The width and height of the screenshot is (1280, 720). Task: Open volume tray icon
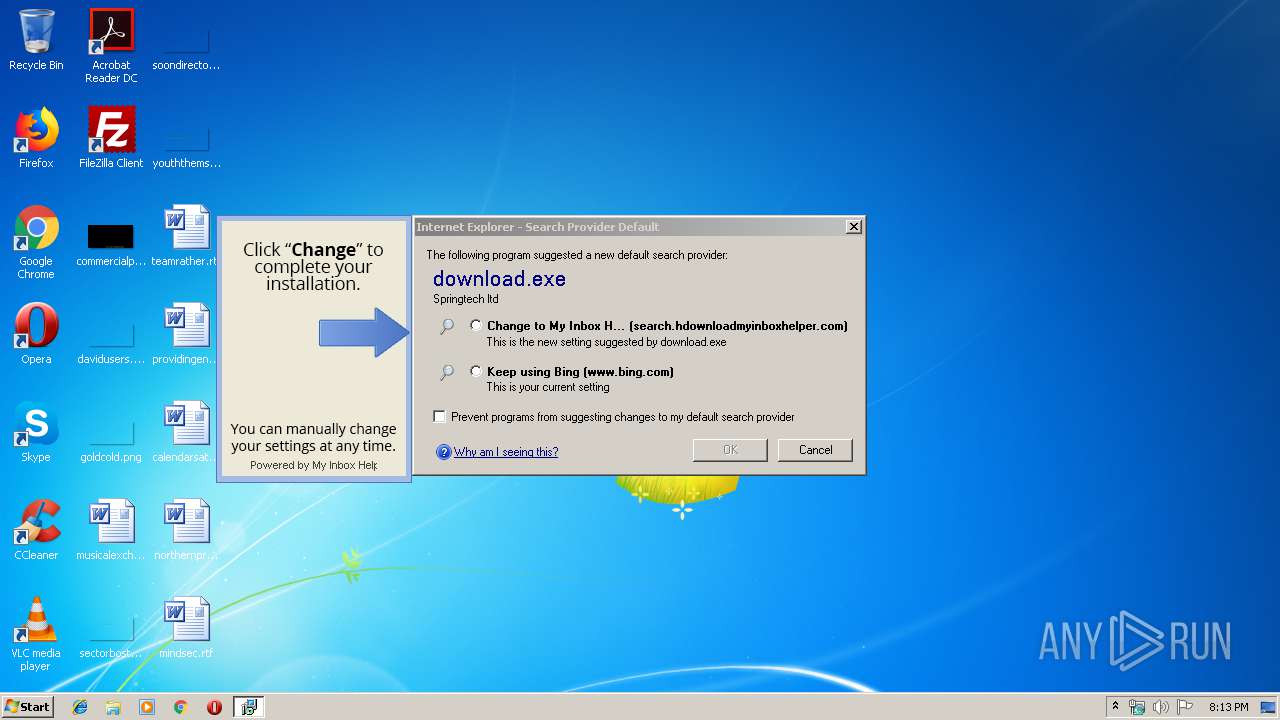point(1161,707)
